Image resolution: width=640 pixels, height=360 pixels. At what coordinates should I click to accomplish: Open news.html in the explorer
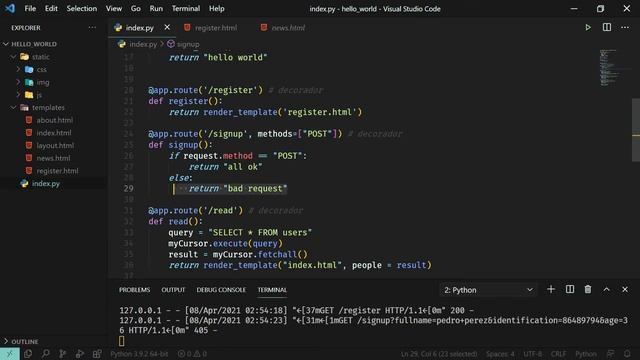click(53, 158)
